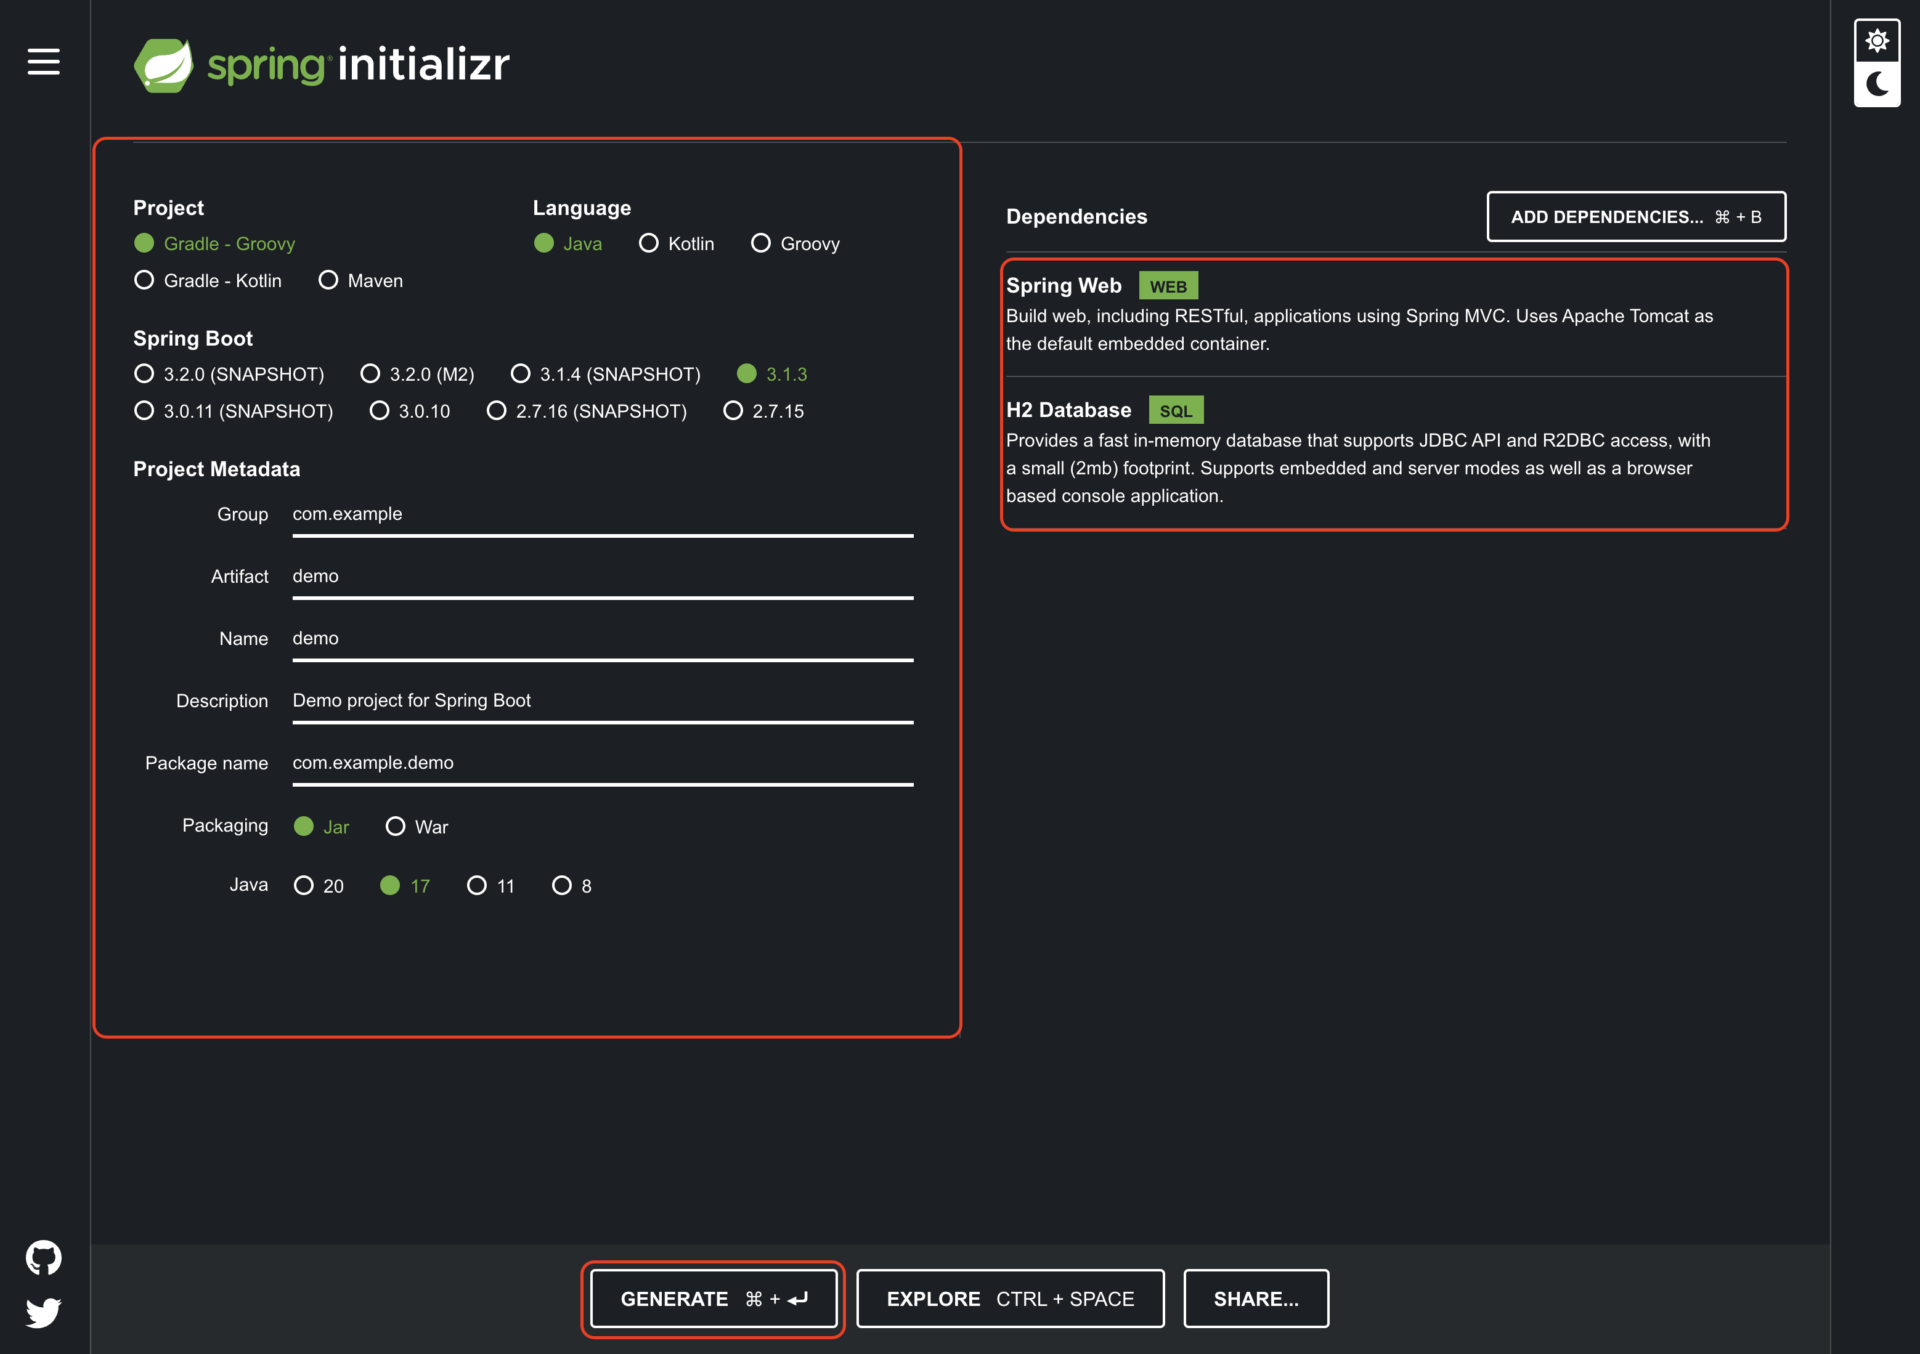Screen dimensions: 1920x1354
Task: Select Maven project type
Action: (x=361, y=281)
